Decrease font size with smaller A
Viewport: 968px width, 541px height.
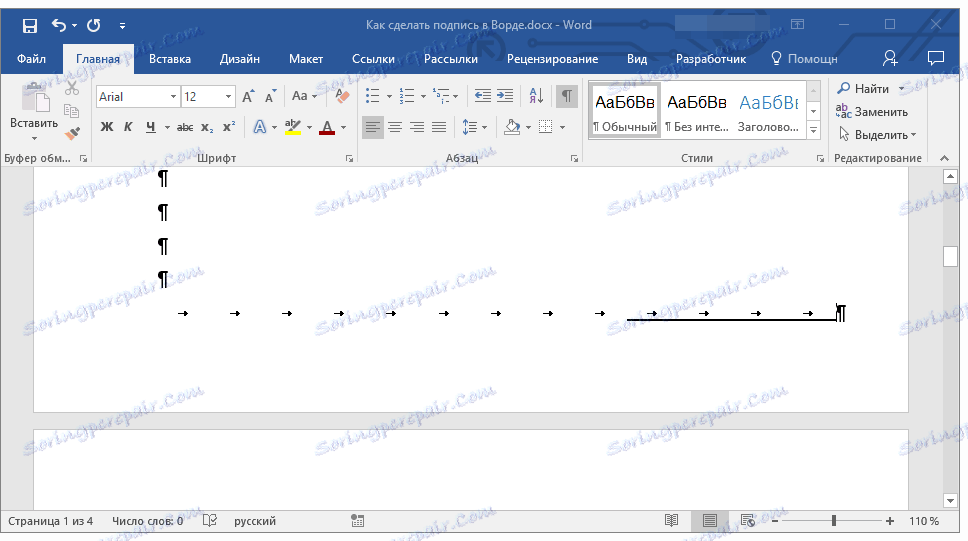click(270, 97)
